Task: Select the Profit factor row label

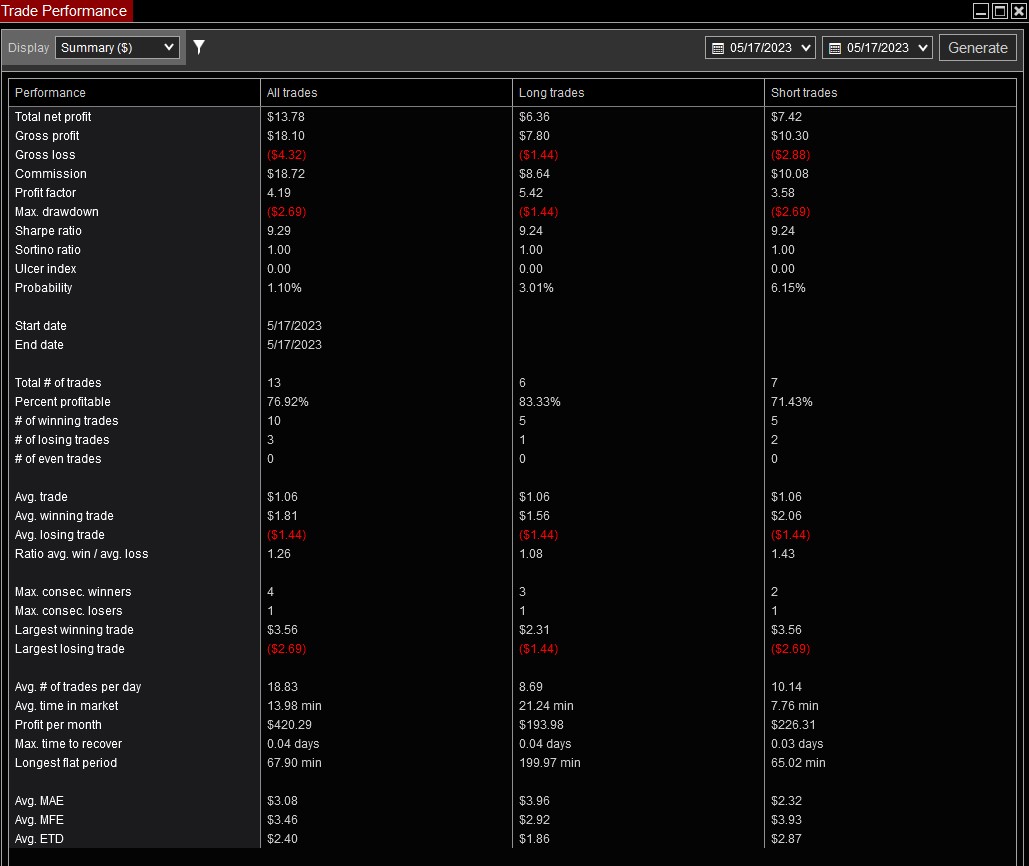Action: pos(45,193)
